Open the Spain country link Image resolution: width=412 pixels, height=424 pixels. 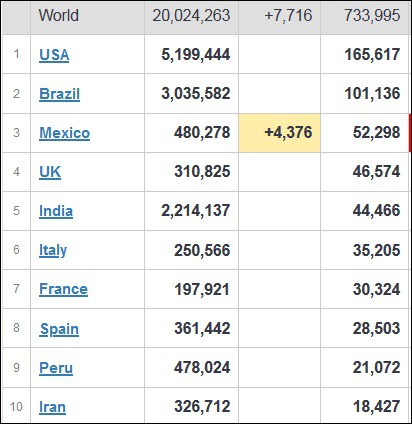pos(59,328)
